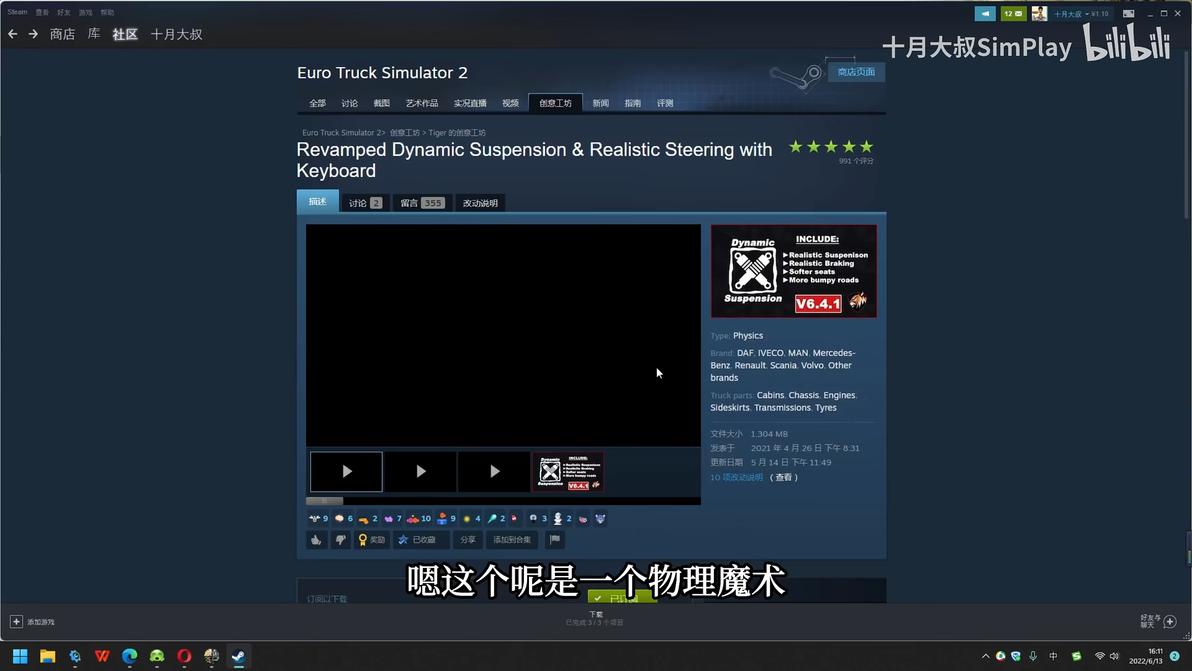The height and width of the screenshot is (671, 1192).
Task: Open the 社区 community section
Action: 125,34
